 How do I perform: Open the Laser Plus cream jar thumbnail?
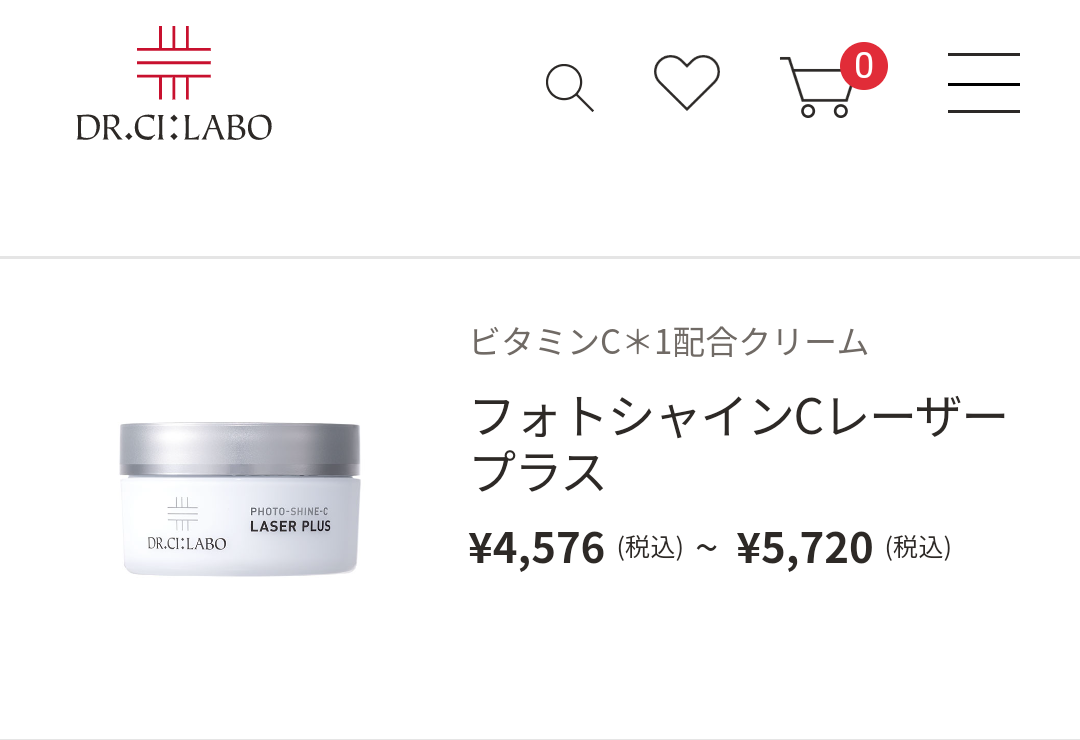click(240, 499)
